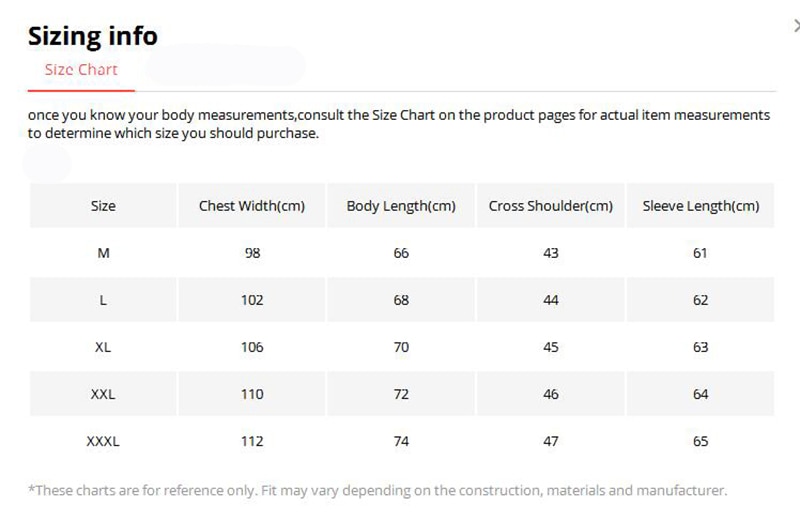
Task: Click chest width value 102 for L
Action: pyautogui.click(x=252, y=300)
